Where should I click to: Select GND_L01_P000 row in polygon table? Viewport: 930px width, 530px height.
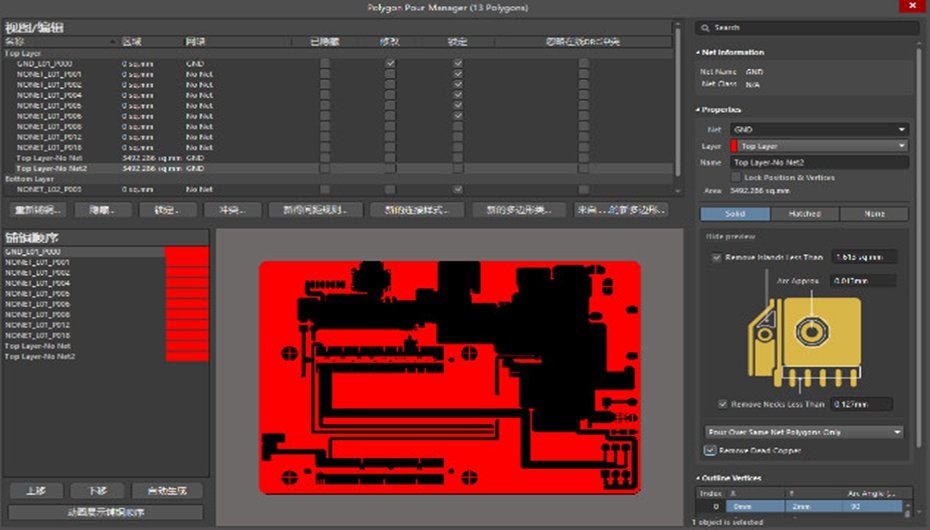point(339,63)
